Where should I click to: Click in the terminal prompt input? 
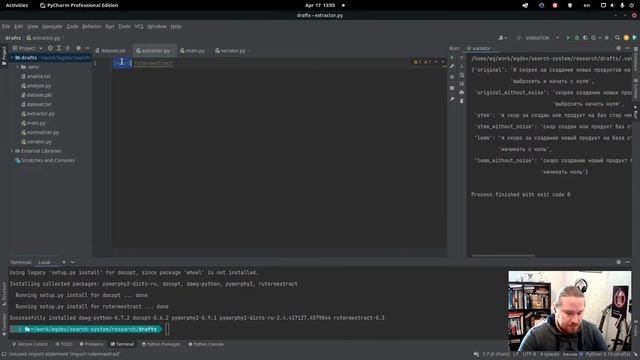click(x=167, y=329)
